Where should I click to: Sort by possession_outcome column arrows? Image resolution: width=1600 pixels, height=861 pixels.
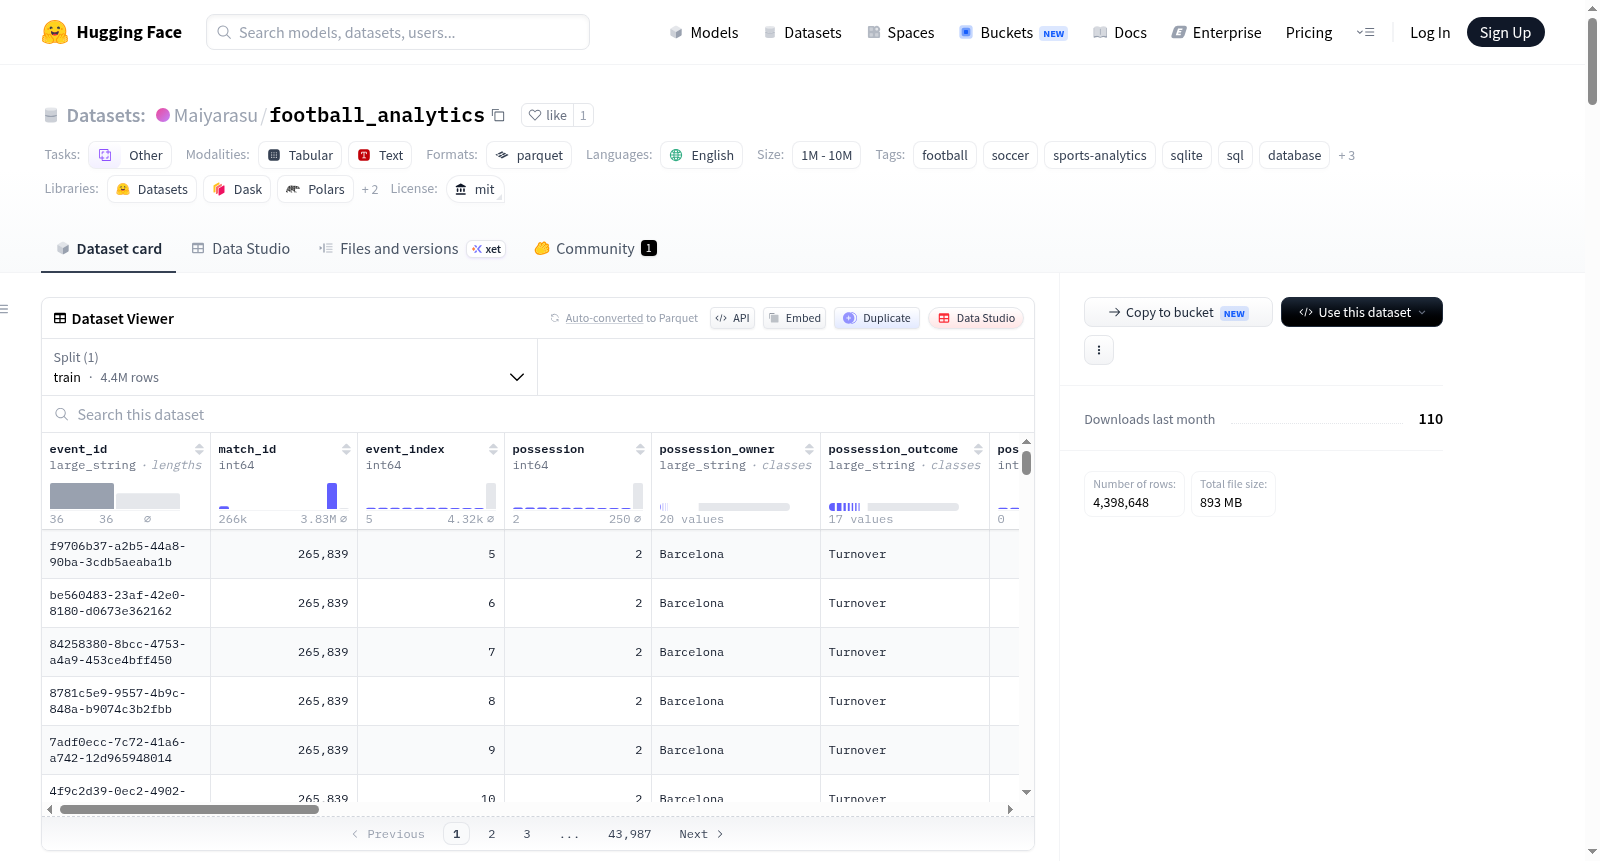(x=978, y=449)
